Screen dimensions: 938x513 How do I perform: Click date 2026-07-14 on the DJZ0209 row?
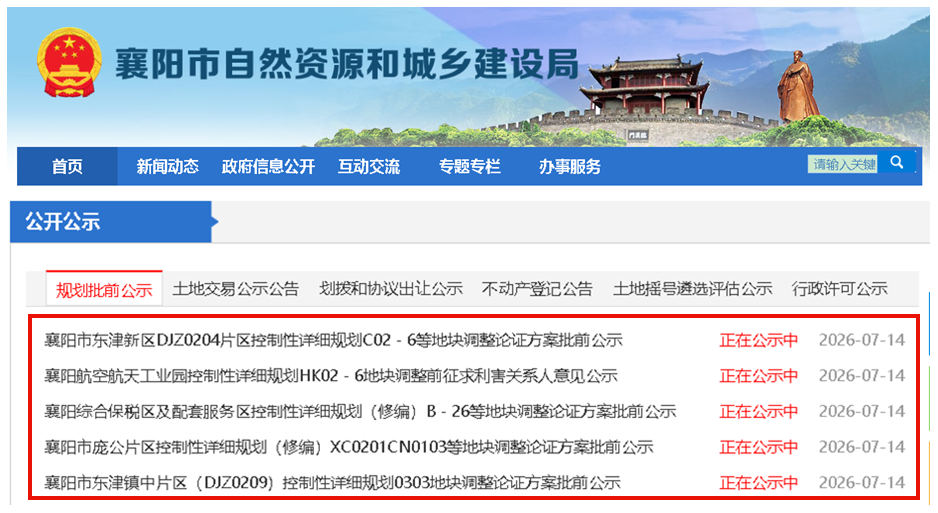click(x=862, y=483)
